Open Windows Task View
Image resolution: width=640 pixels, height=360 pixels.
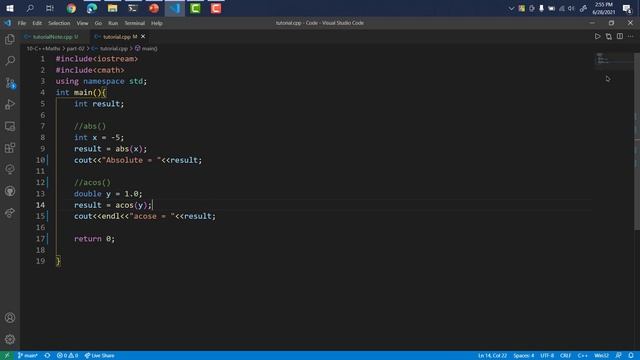[x=50, y=8]
